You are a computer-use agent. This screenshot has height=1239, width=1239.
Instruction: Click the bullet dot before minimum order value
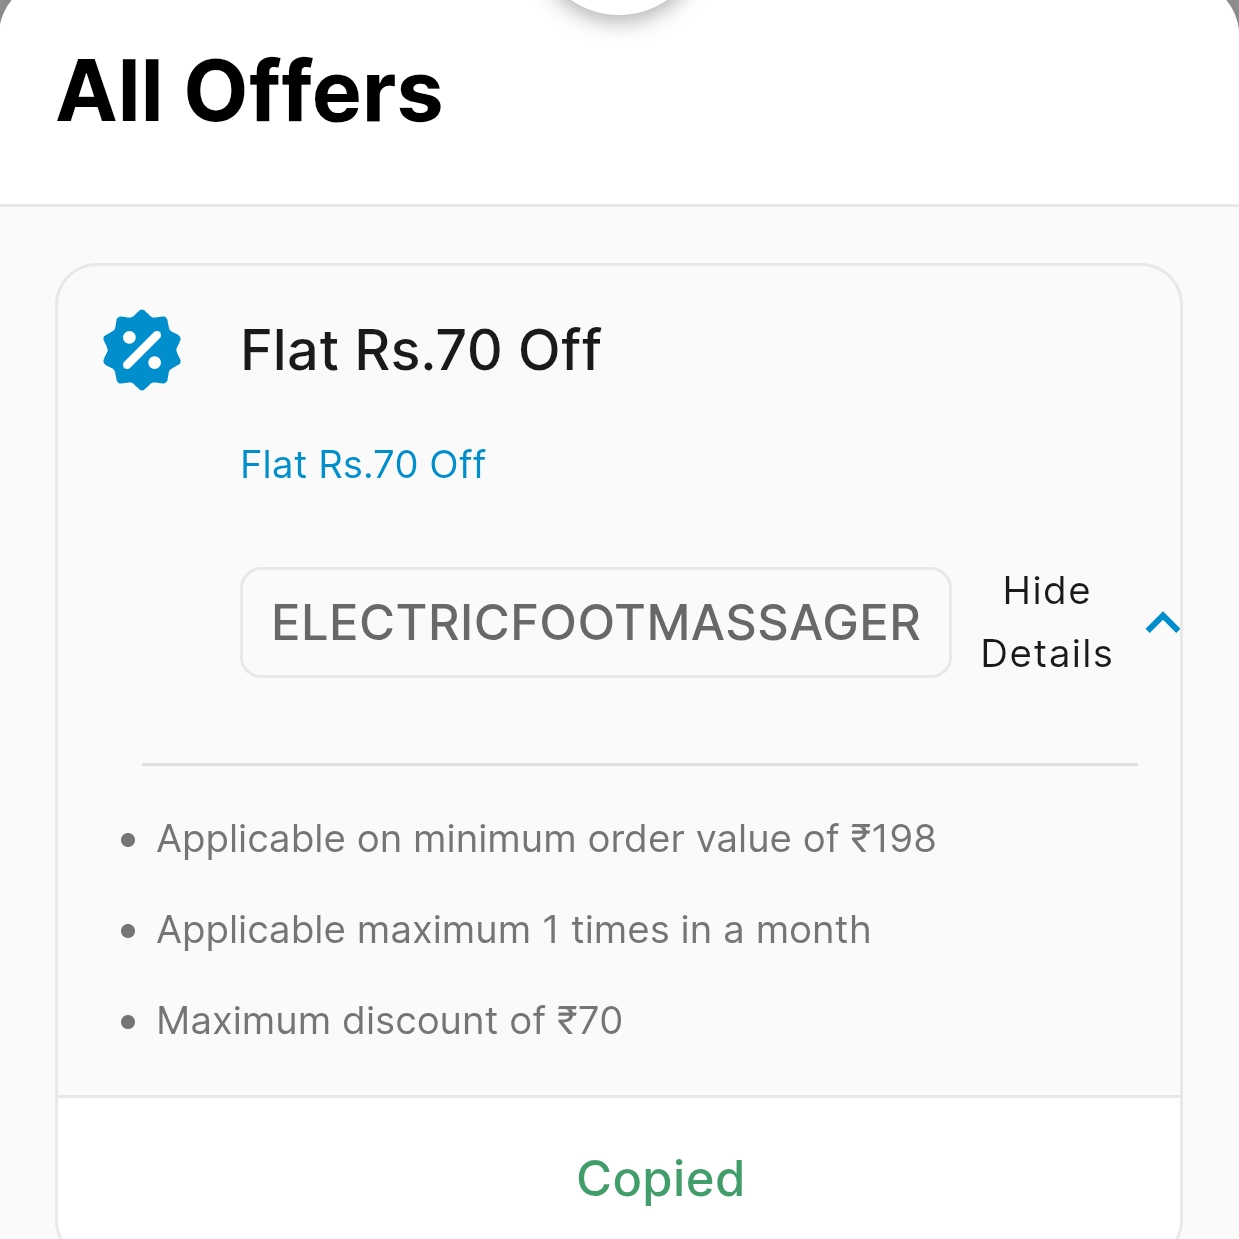[x=128, y=840]
